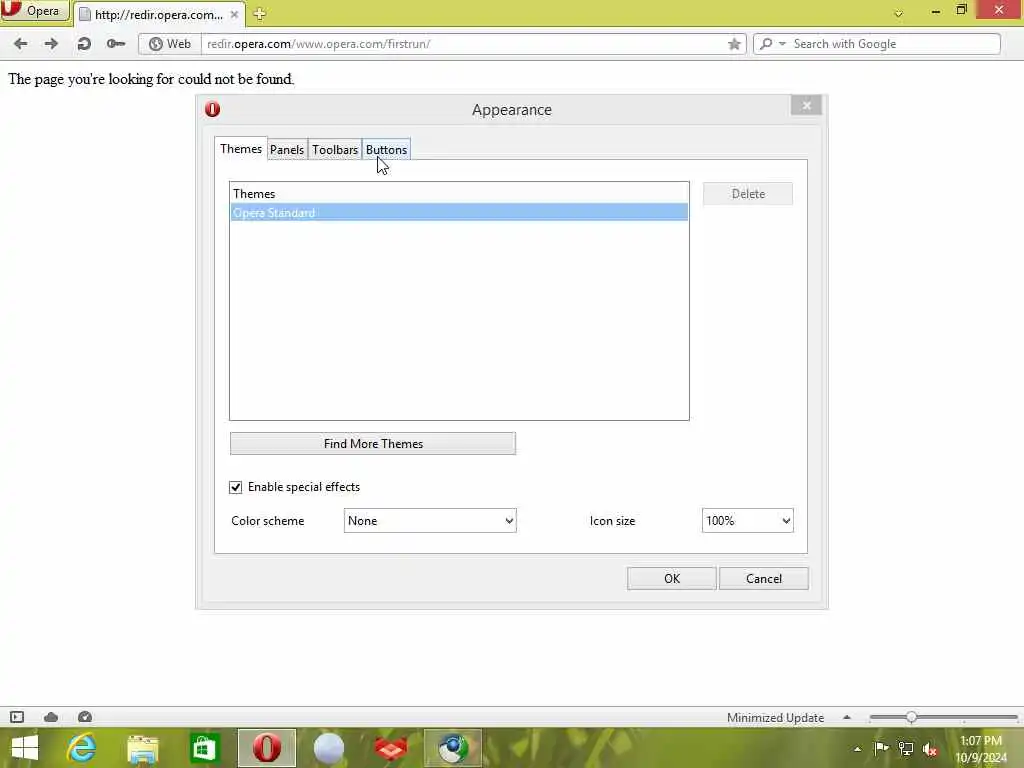Open the Windows Start button
The width and height of the screenshot is (1024, 768).
(x=25, y=748)
